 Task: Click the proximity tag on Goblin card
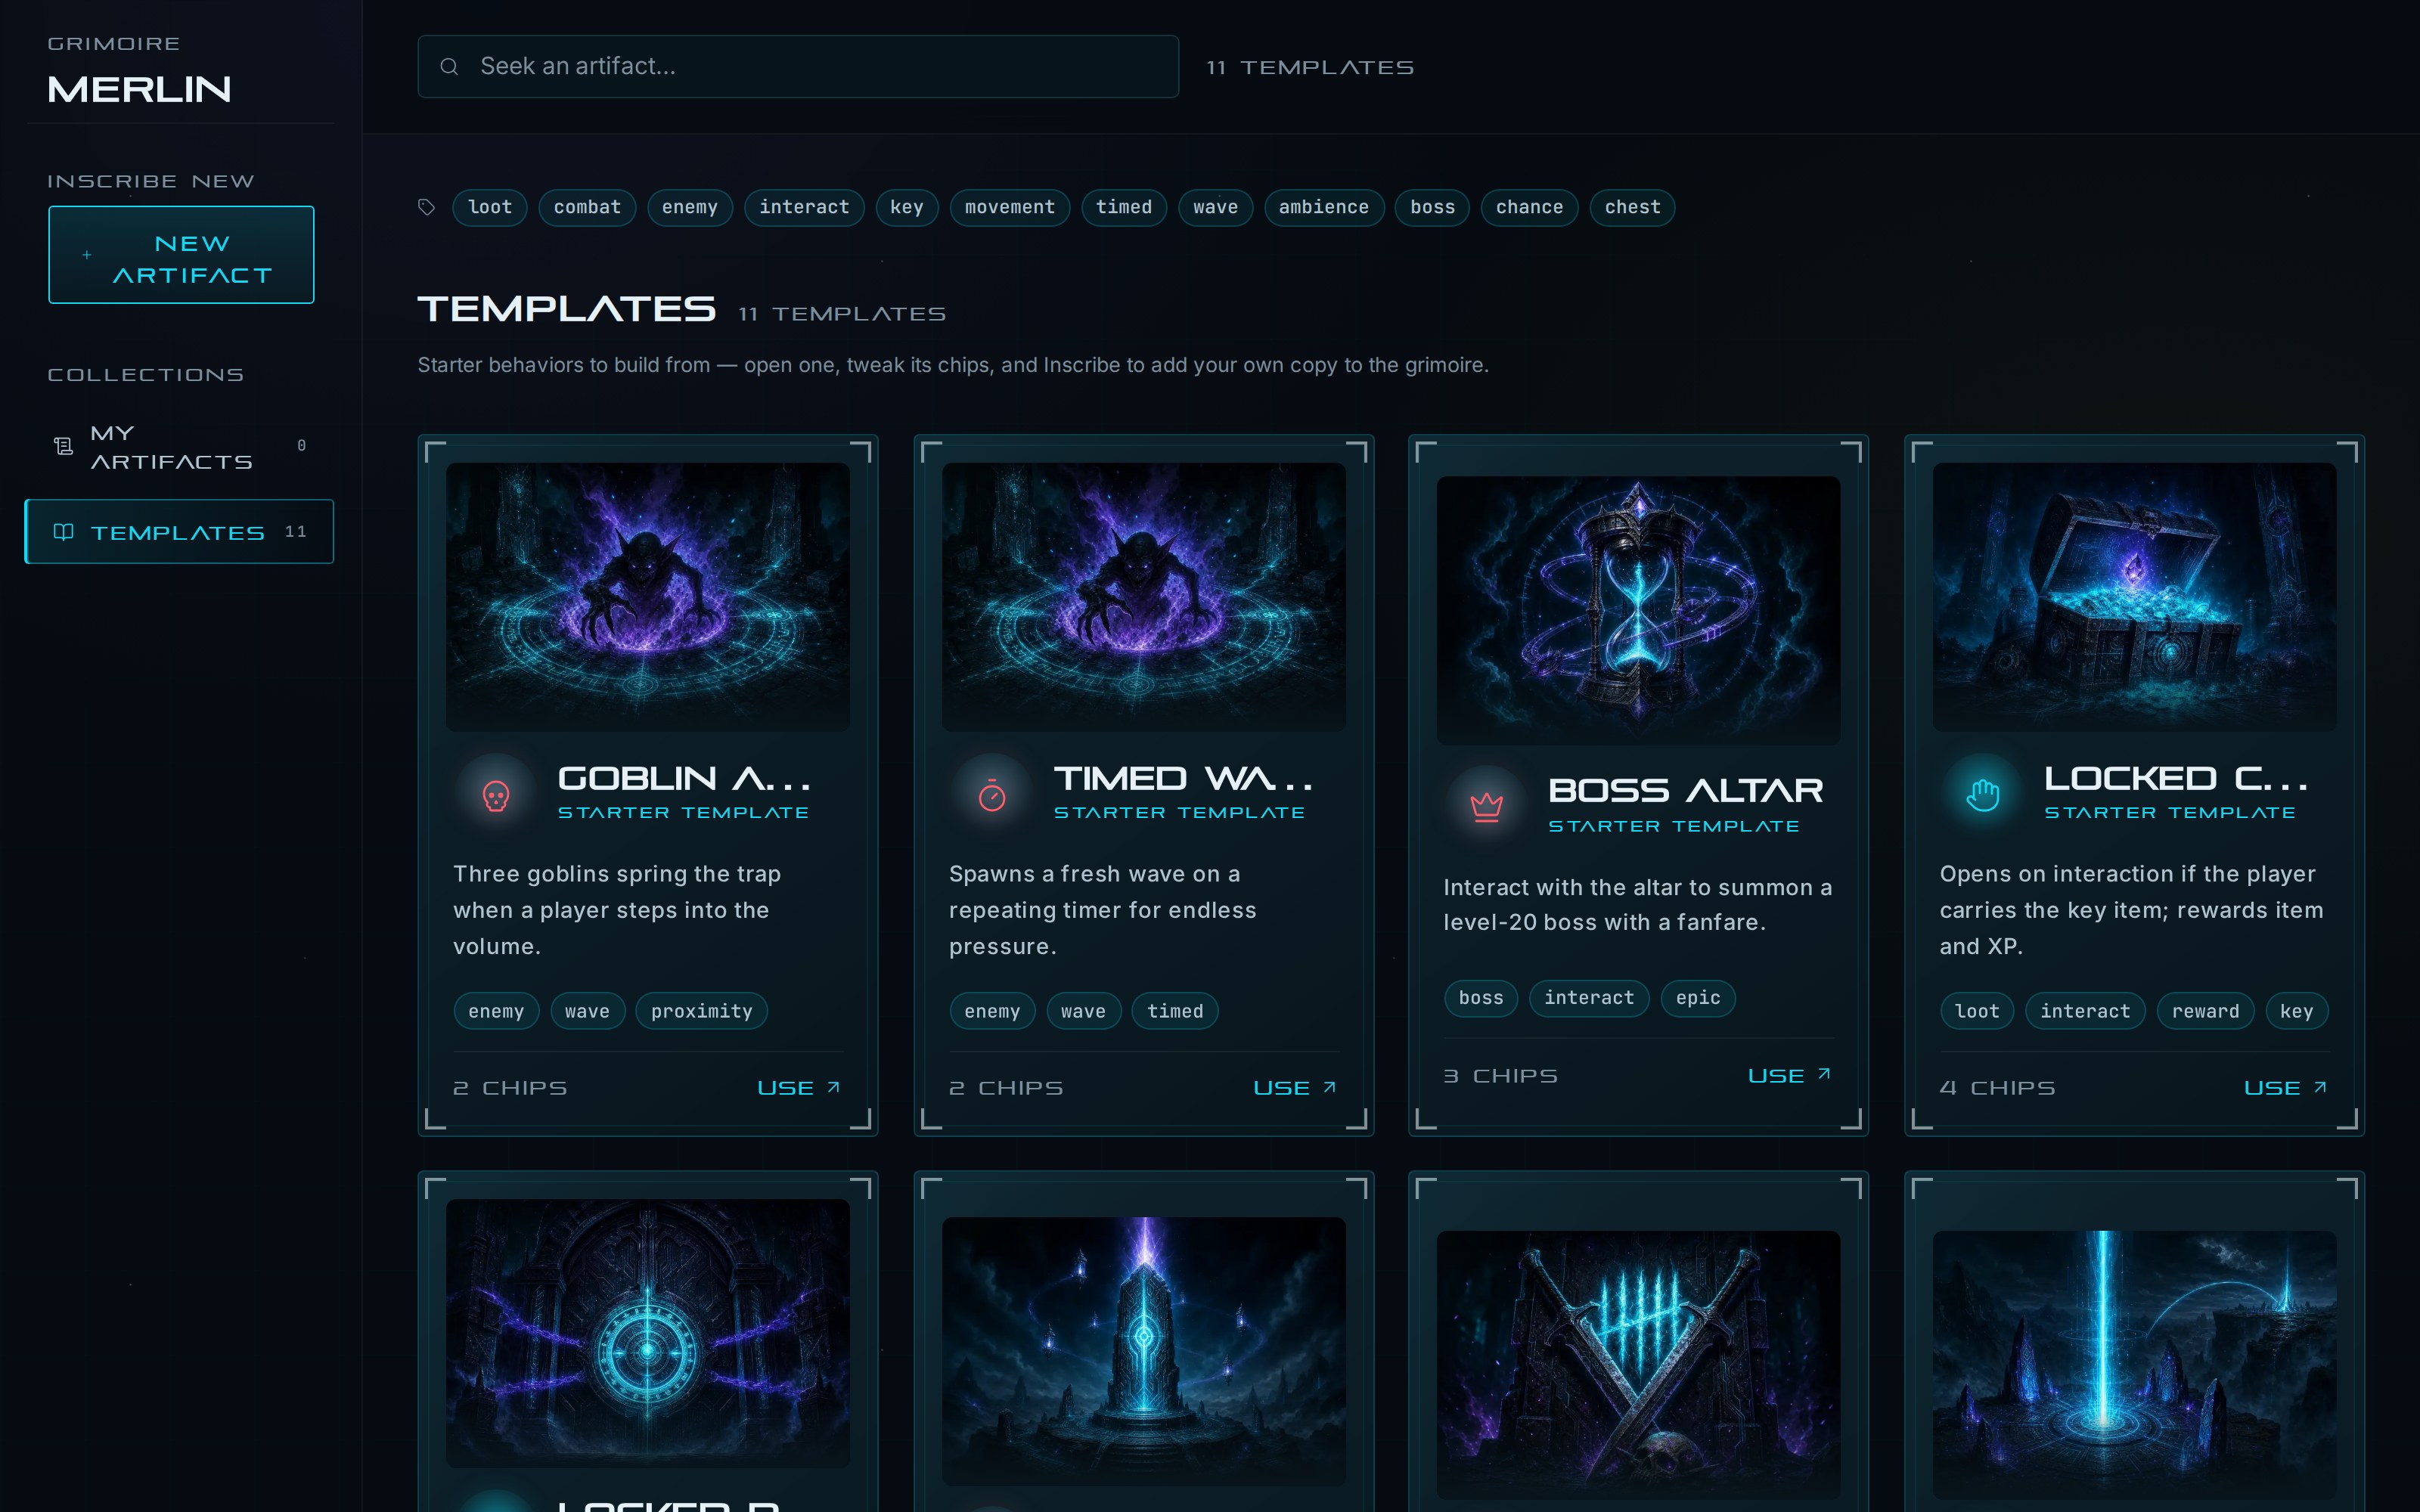pyautogui.click(x=702, y=1011)
